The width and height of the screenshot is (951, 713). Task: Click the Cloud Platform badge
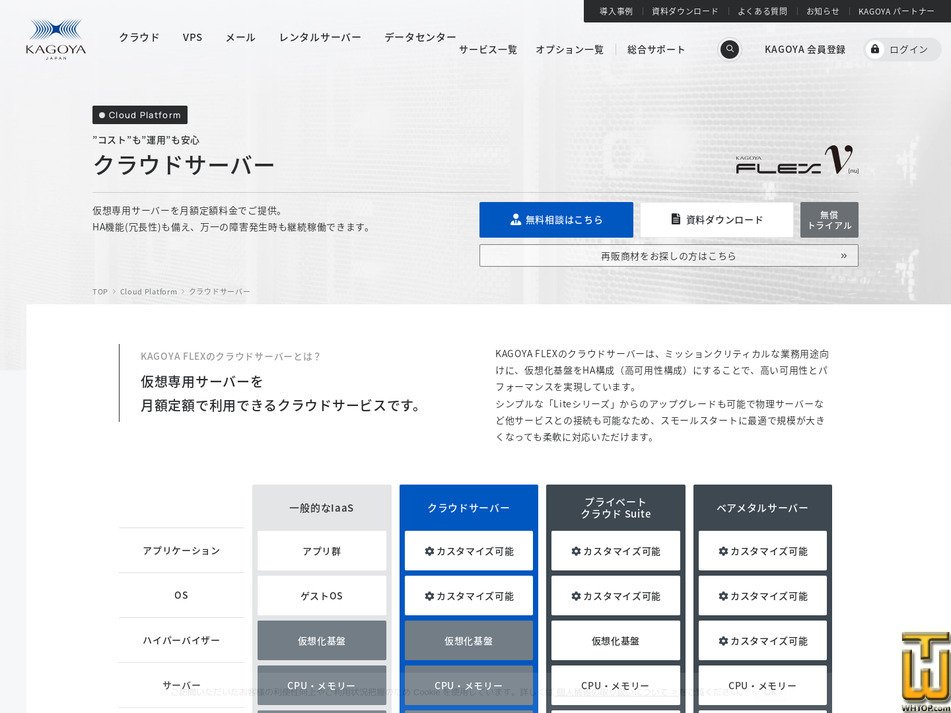click(139, 115)
